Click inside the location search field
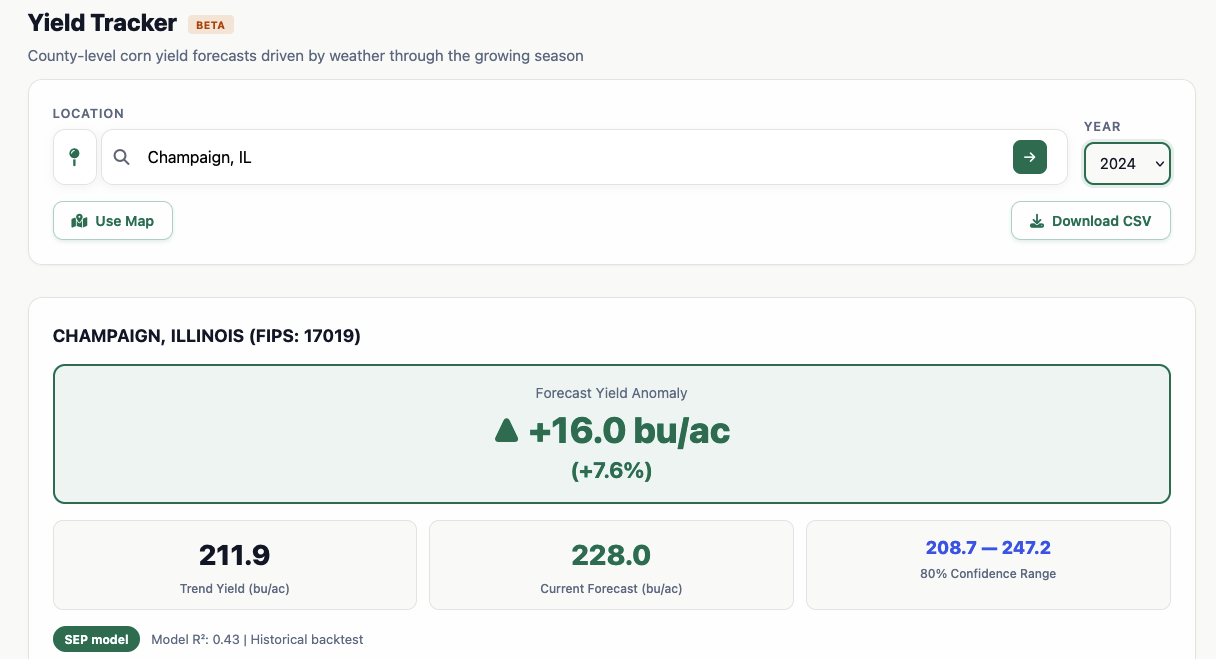The width and height of the screenshot is (1216, 659). point(500,157)
